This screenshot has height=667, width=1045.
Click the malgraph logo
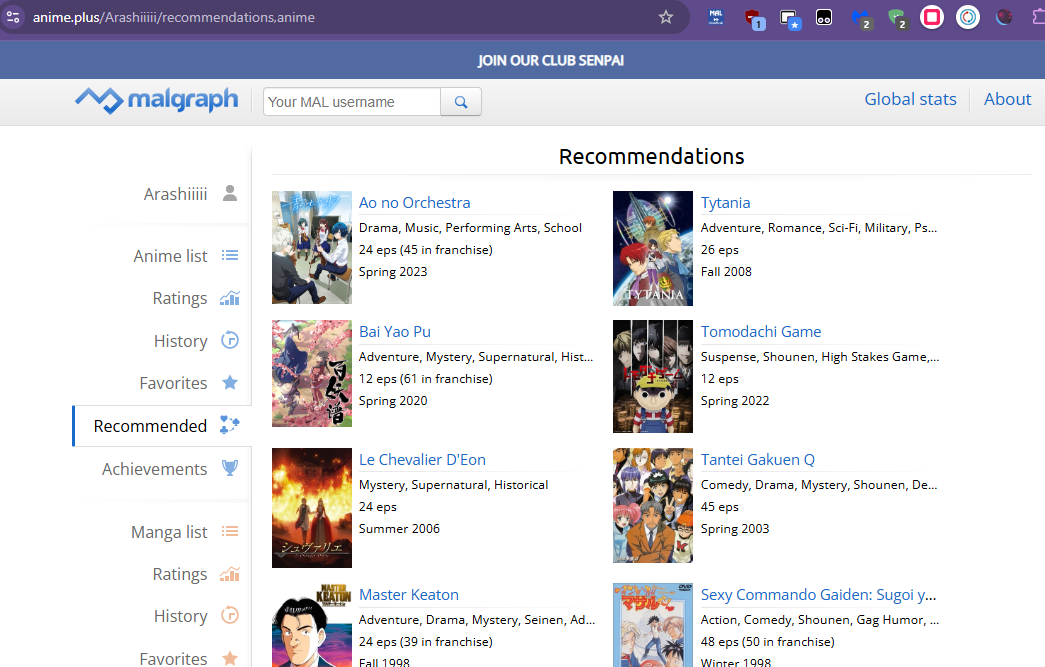click(x=157, y=101)
